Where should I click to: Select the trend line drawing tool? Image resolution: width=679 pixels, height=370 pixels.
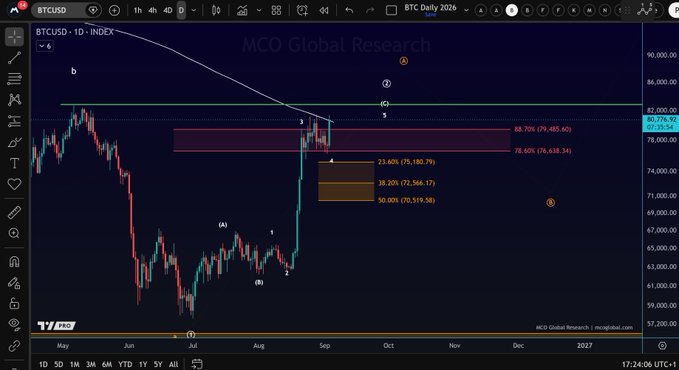click(14, 58)
